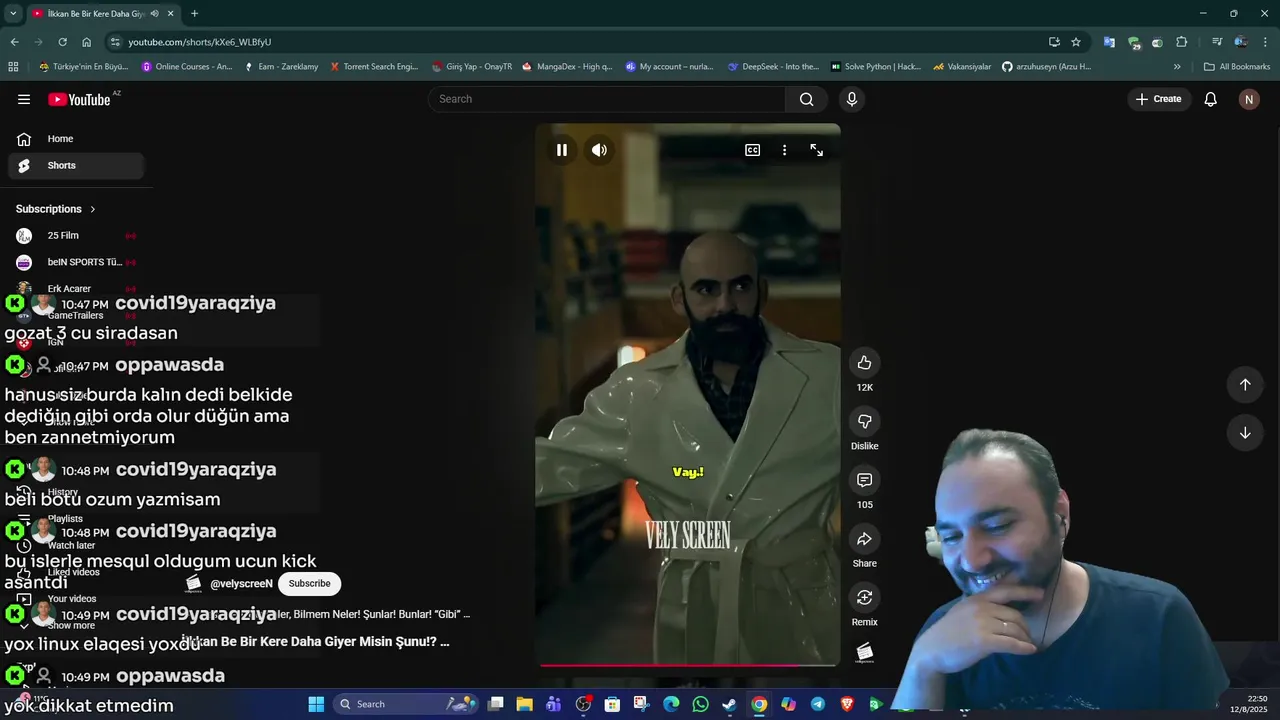Viewport: 1280px width, 720px height.
Task: Mute the Shorts video volume
Action: pyautogui.click(x=599, y=150)
